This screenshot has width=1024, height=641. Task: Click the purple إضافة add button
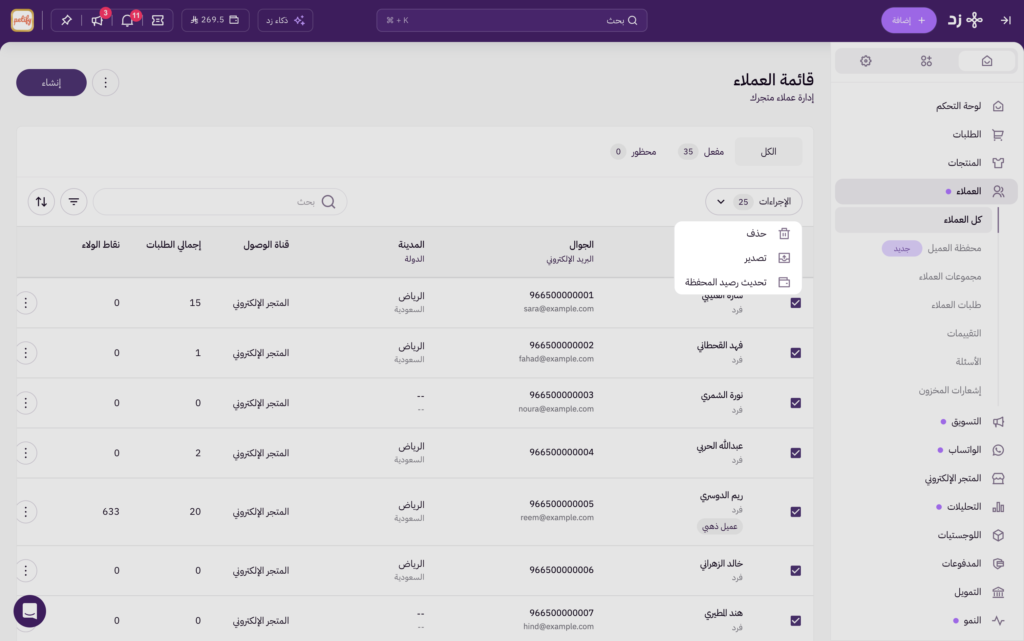[x=908, y=20]
